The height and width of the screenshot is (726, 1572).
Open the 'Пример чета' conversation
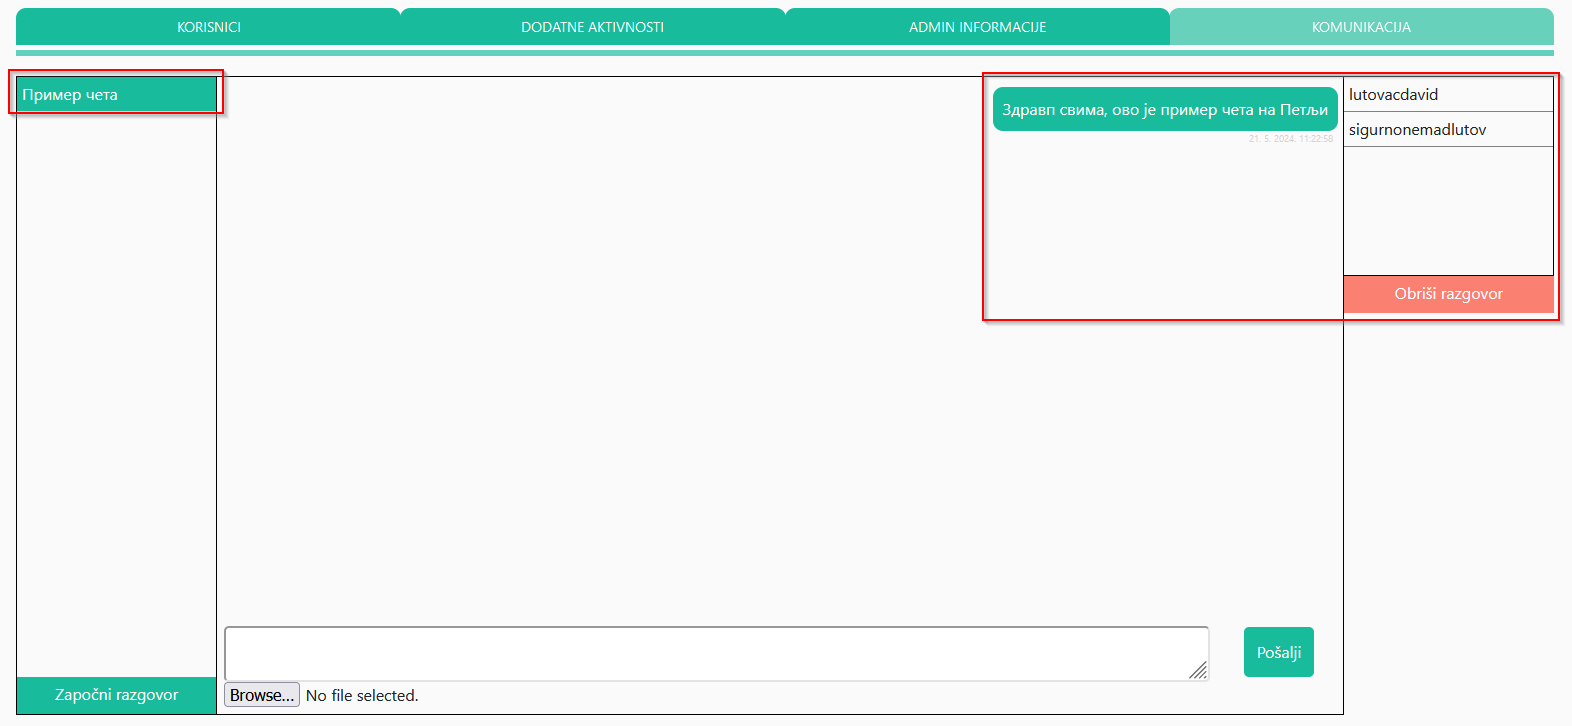[116, 95]
